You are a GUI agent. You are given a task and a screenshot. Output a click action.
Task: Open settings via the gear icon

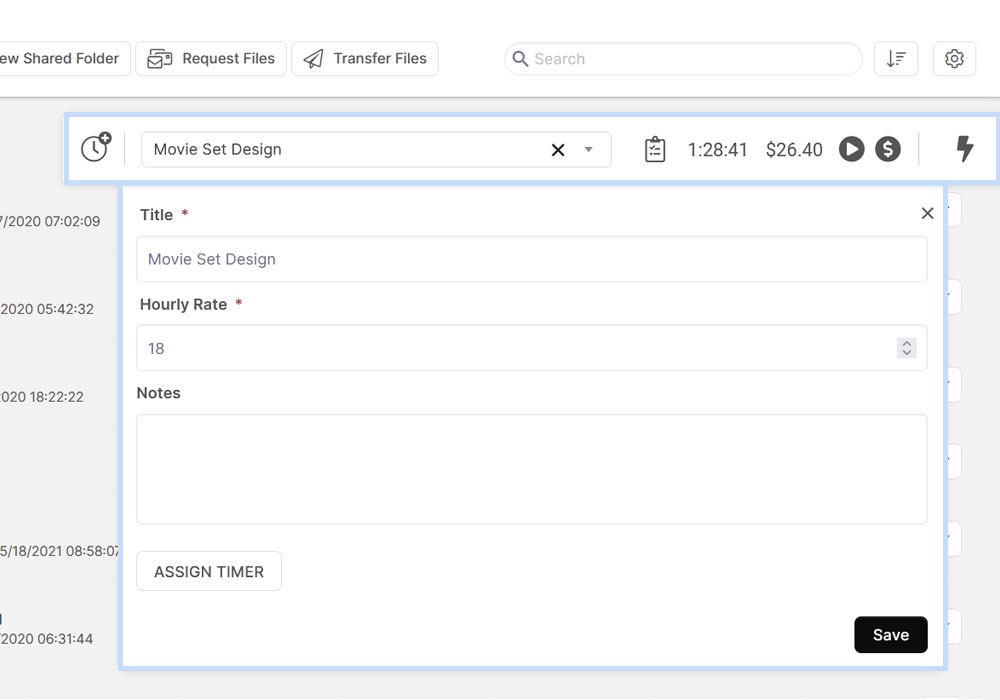954,59
